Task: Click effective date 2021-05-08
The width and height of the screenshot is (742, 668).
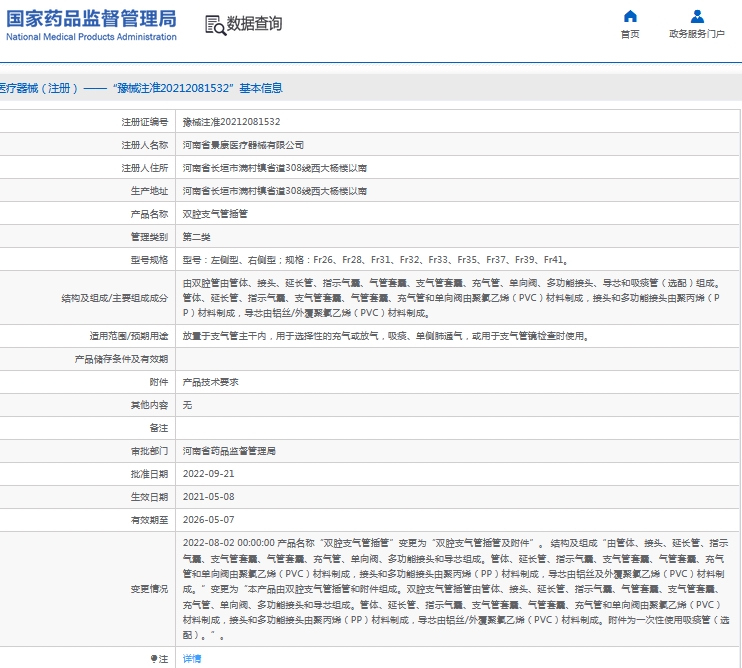Action: (x=209, y=497)
